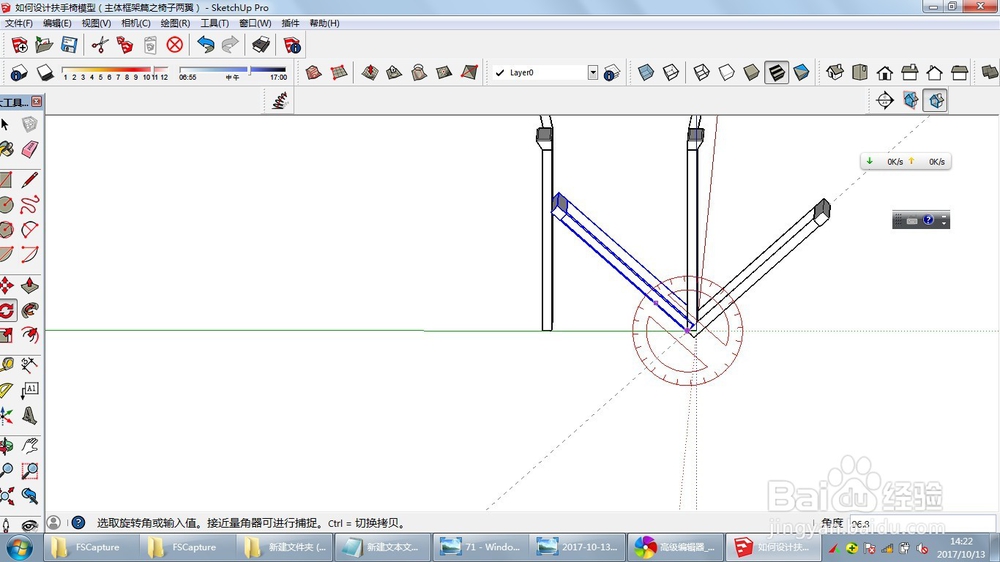The width and height of the screenshot is (1000, 562).
Task: Click the sandbox Smoove tool
Action: [x=369, y=73]
